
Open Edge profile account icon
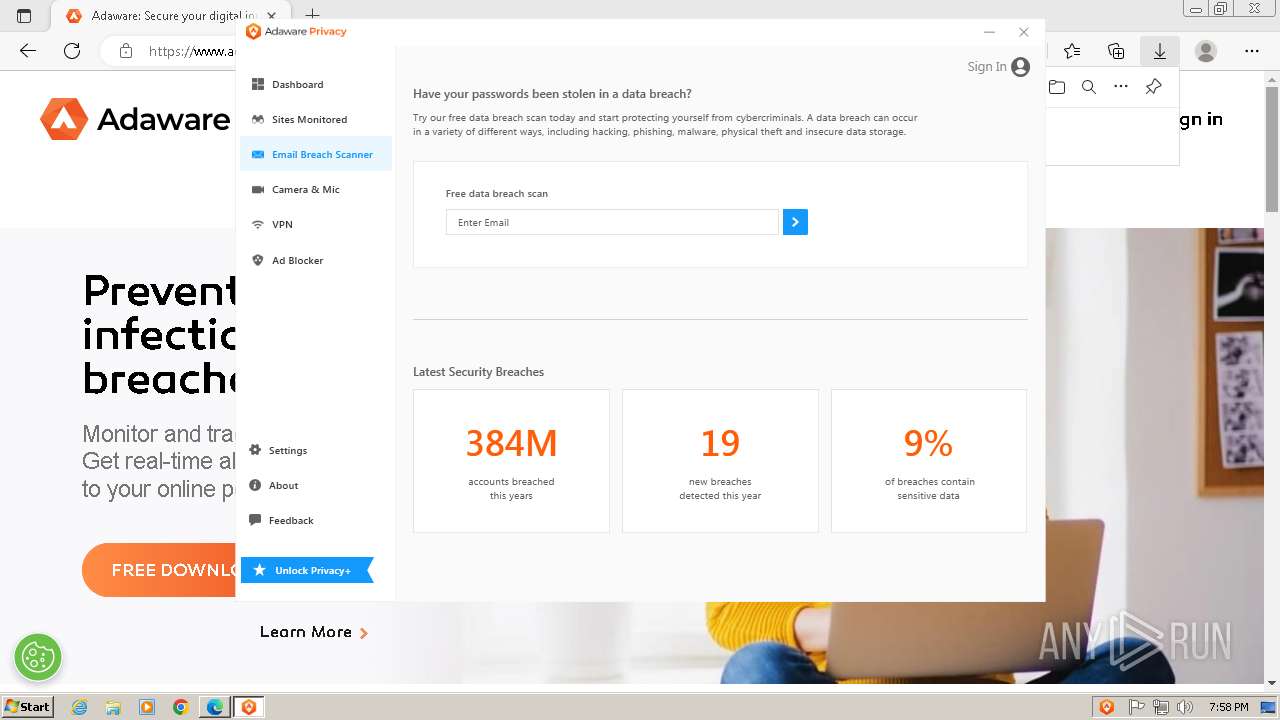click(1206, 51)
